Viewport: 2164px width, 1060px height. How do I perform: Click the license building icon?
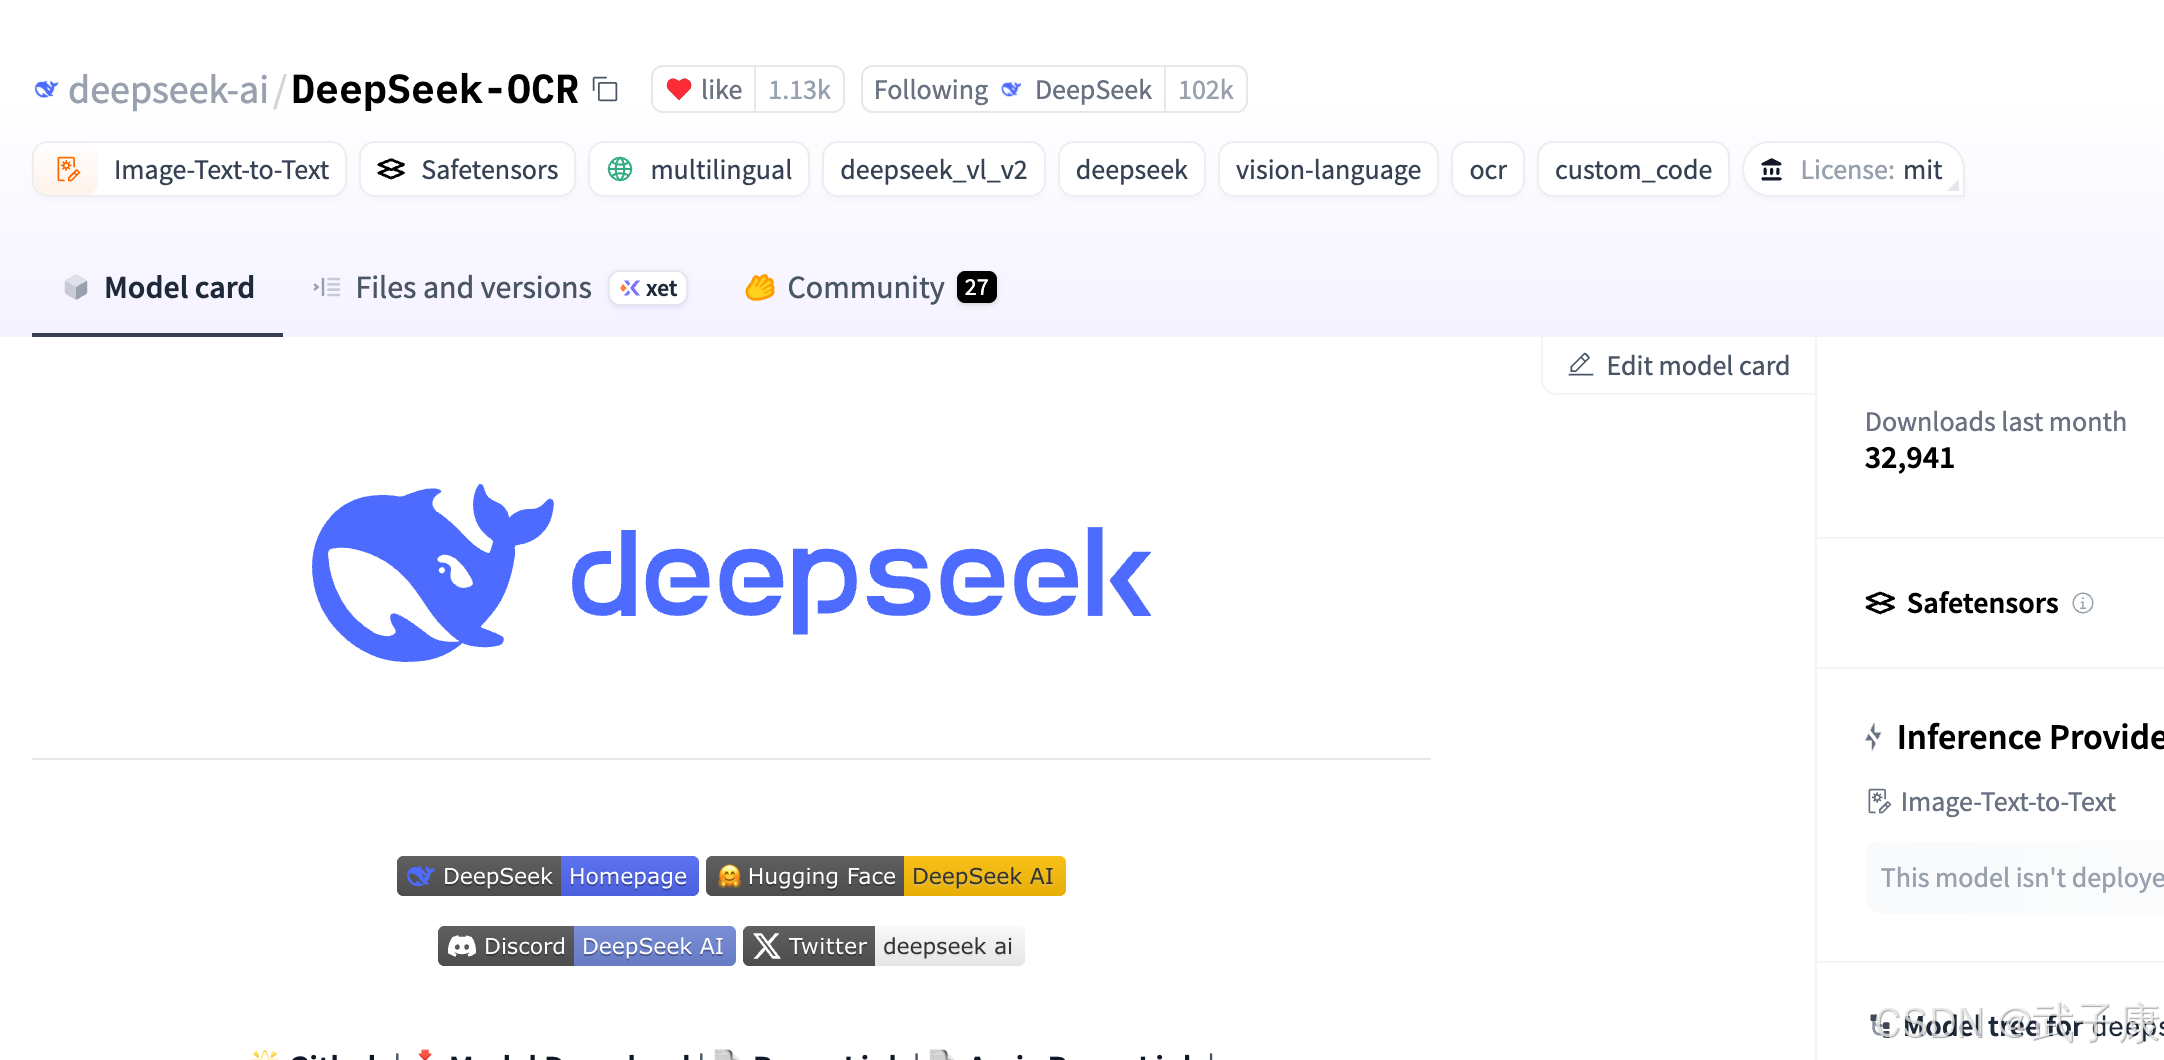coord(1771,170)
